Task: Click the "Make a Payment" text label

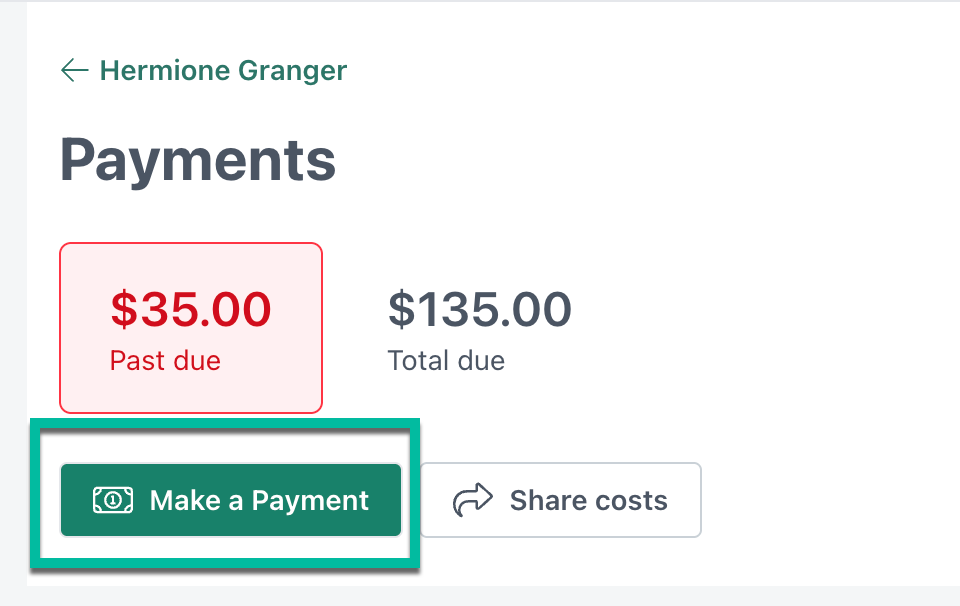Action: (x=260, y=501)
